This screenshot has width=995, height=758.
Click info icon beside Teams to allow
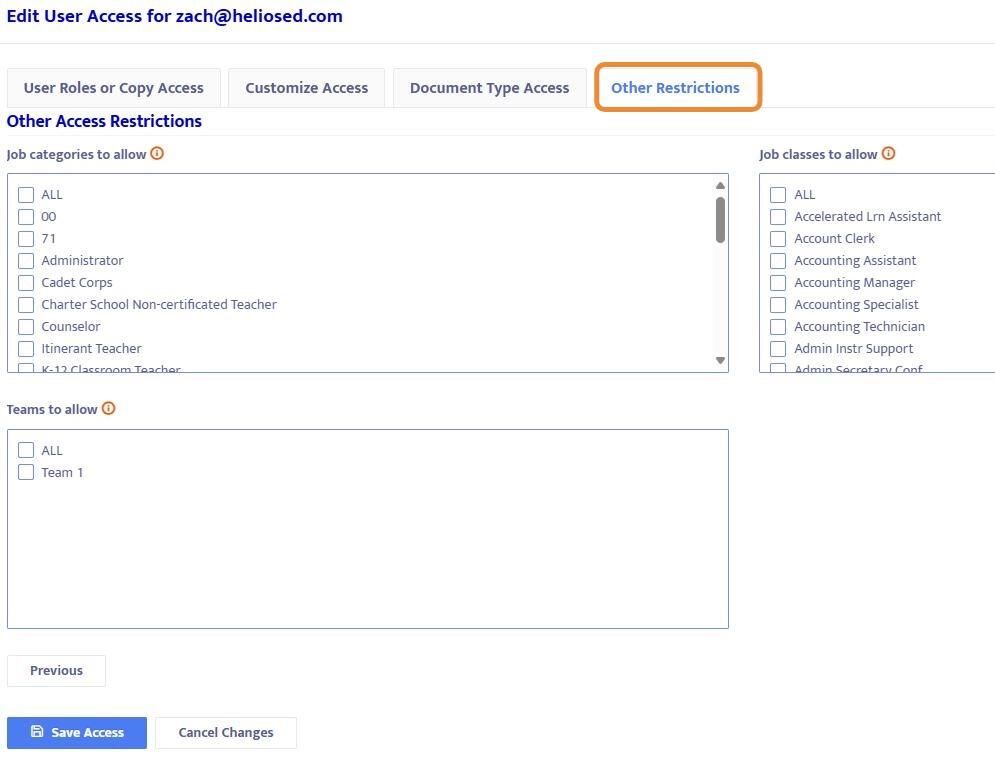click(109, 408)
